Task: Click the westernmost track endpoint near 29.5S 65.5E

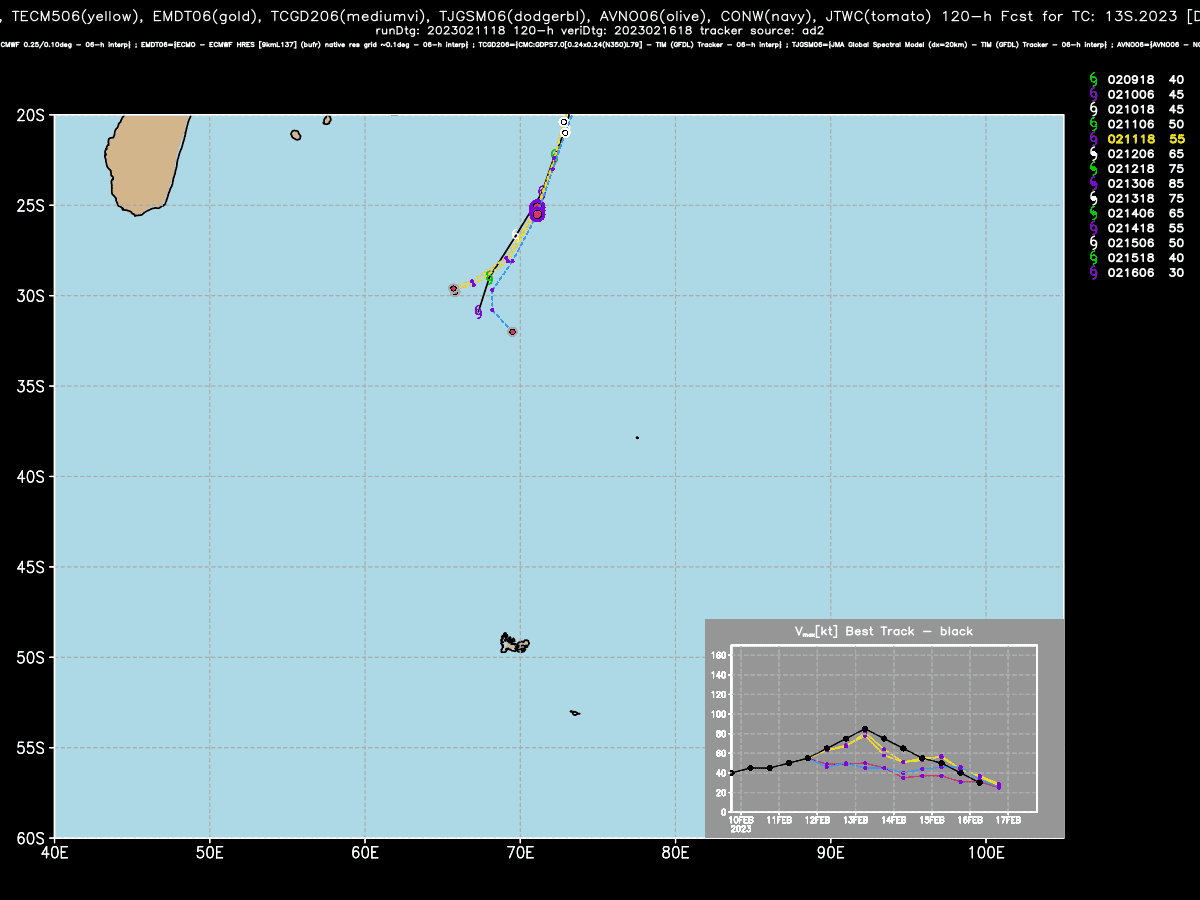Action: pyautogui.click(x=454, y=289)
